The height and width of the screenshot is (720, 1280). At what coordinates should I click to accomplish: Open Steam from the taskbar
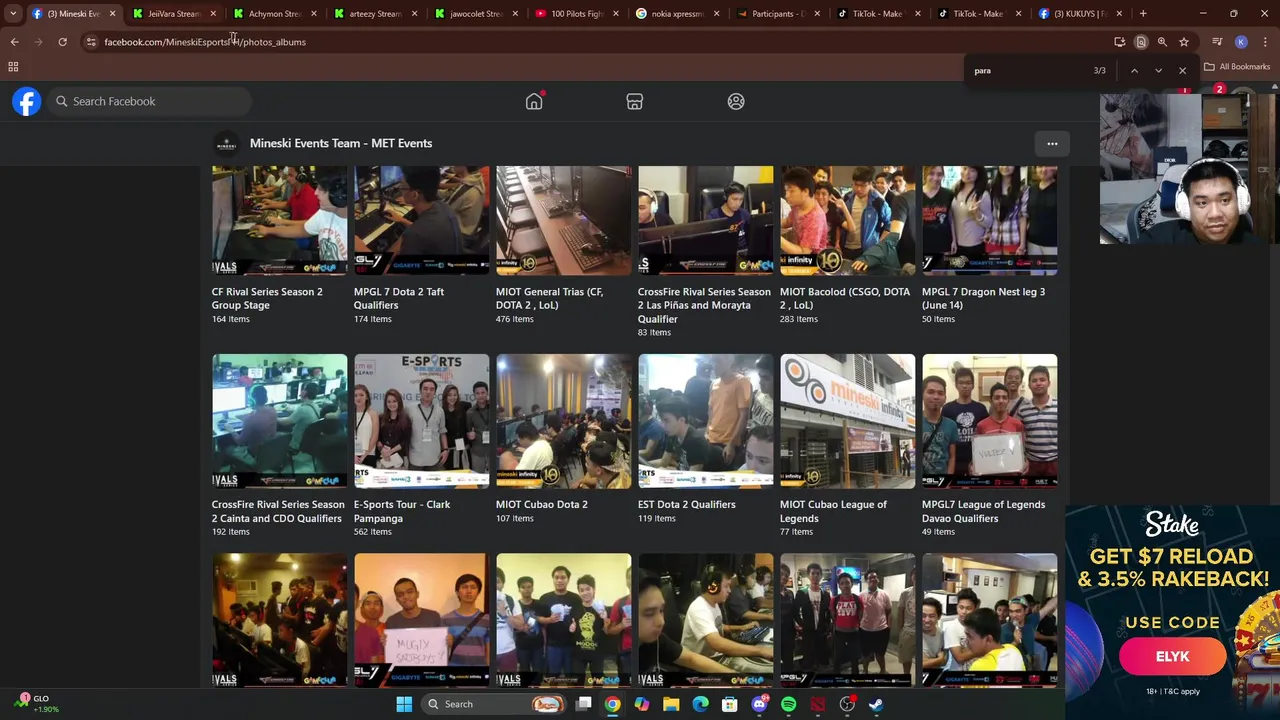(876, 704)
